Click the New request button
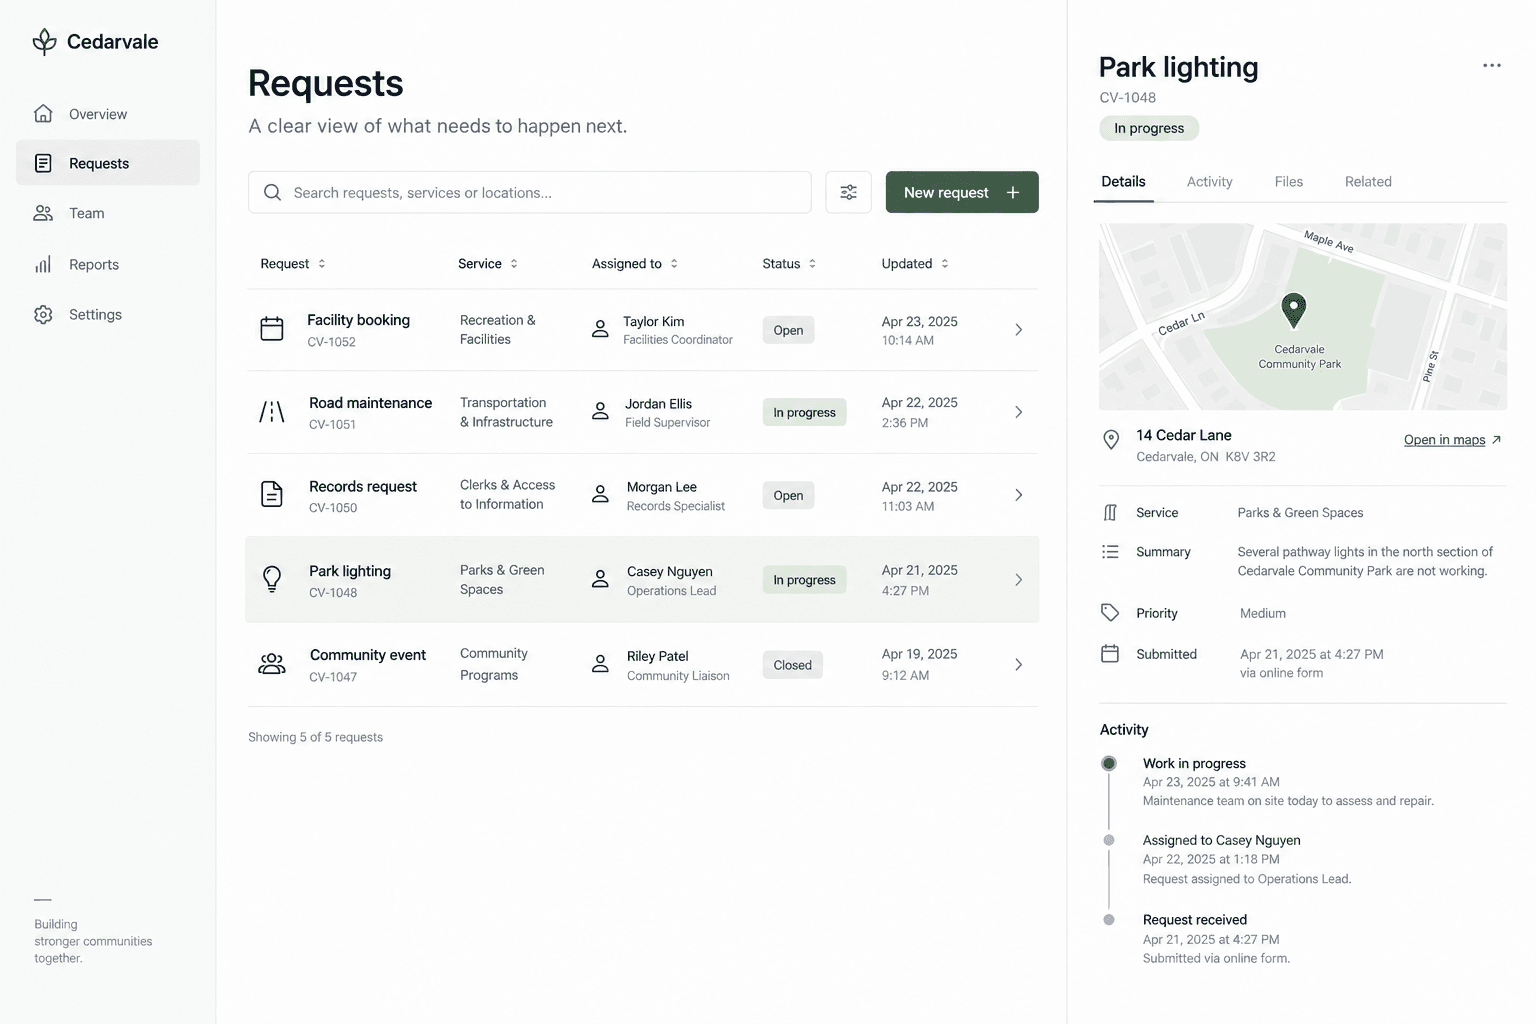The width and height of the screenshot is (1536, 1024). tap(962, 192)
